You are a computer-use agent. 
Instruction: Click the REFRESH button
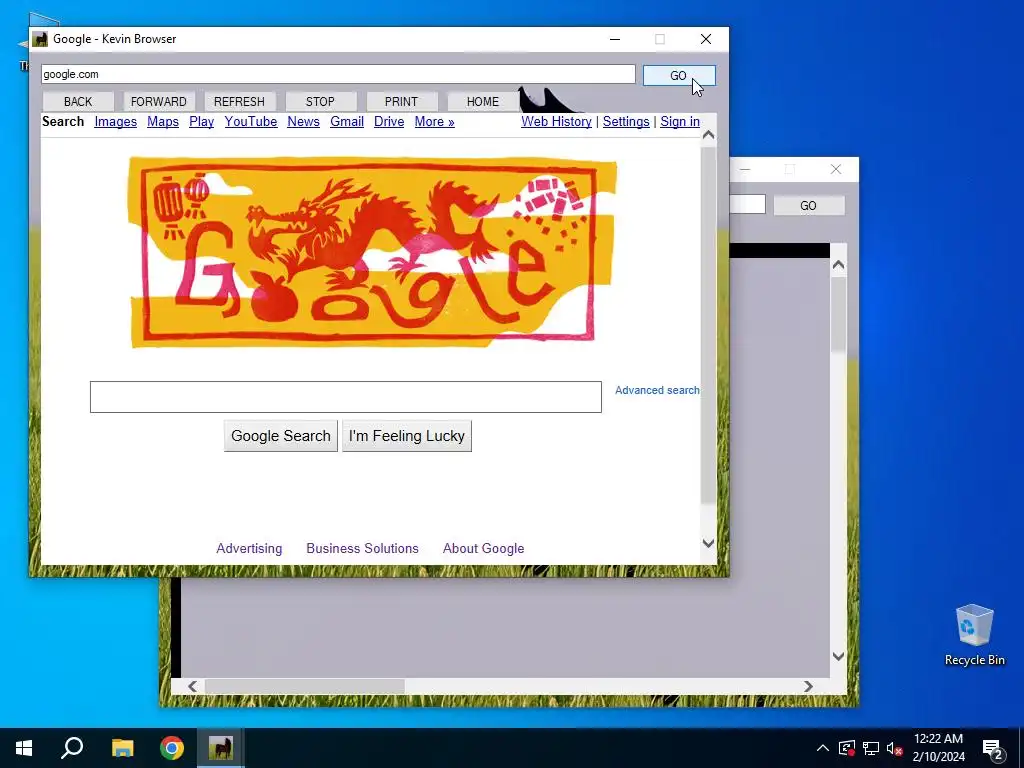(239, 101)
